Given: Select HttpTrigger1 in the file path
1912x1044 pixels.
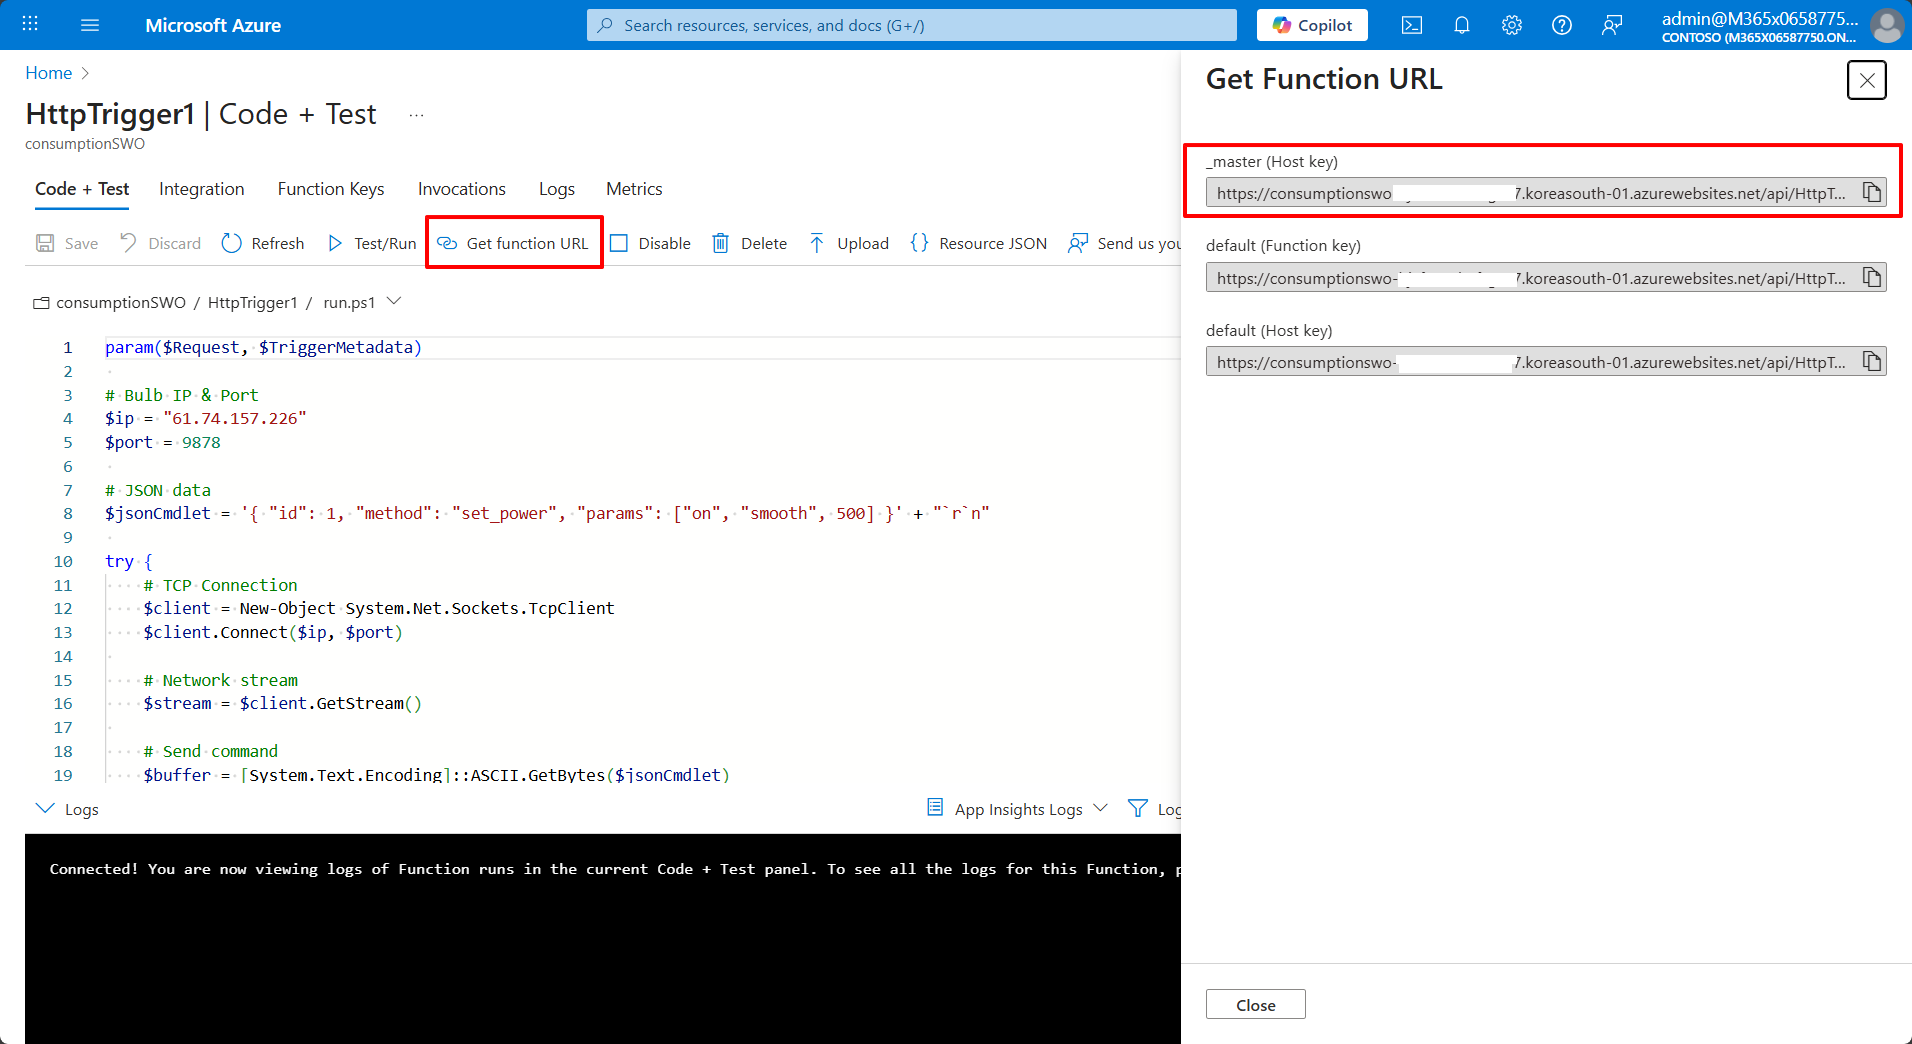Looking at the screenshot, I should pyautogui.click(x=252, y=302).
